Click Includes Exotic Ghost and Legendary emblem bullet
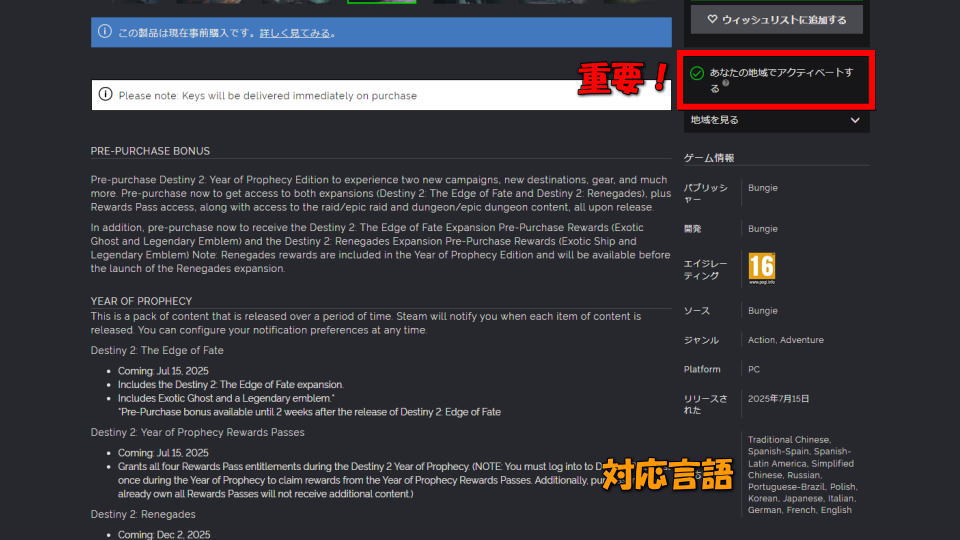 pos(226,398)
